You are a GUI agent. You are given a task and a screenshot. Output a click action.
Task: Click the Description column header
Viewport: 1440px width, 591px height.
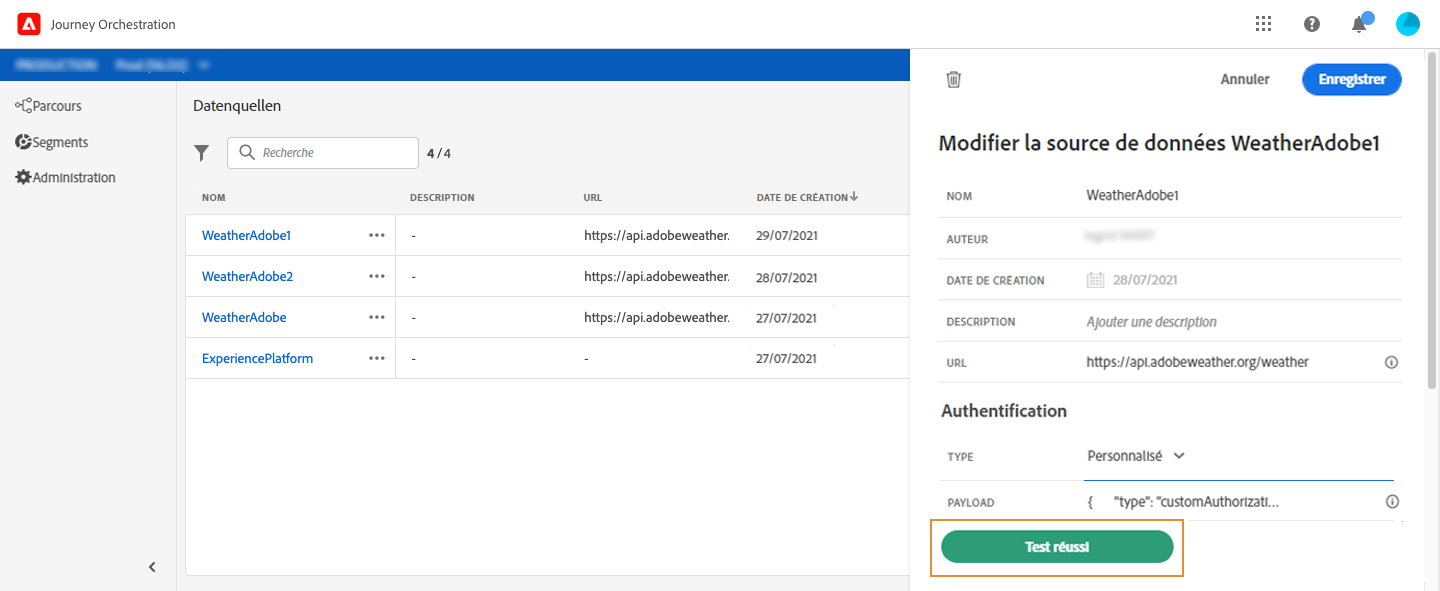pyautogui.click(x=442, y=197)
